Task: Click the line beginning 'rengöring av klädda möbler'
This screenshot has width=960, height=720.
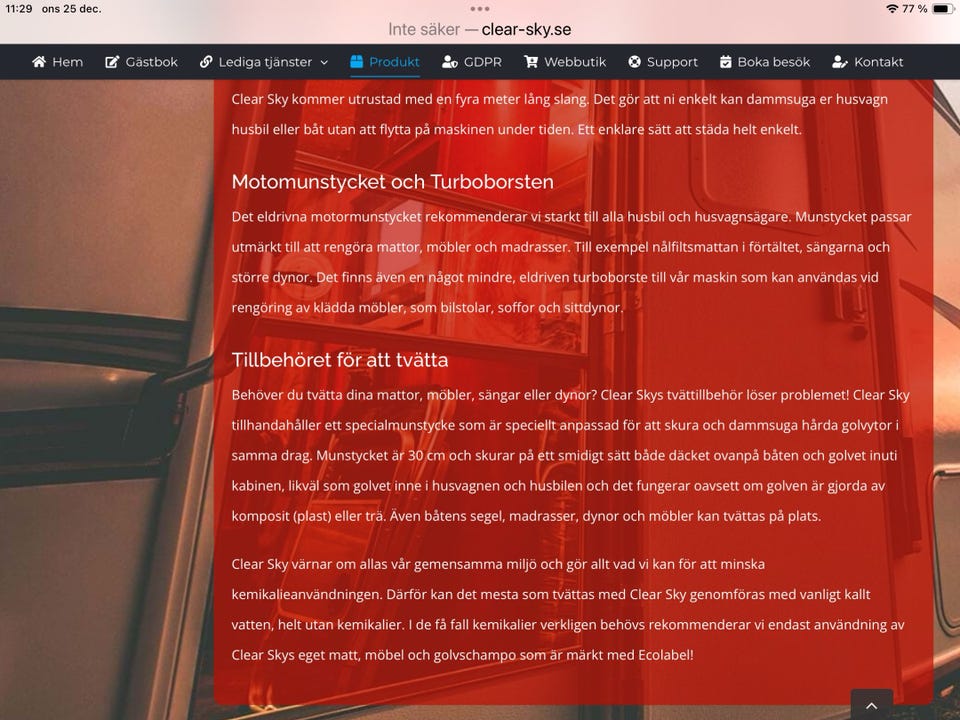Action: click(427, 307)
